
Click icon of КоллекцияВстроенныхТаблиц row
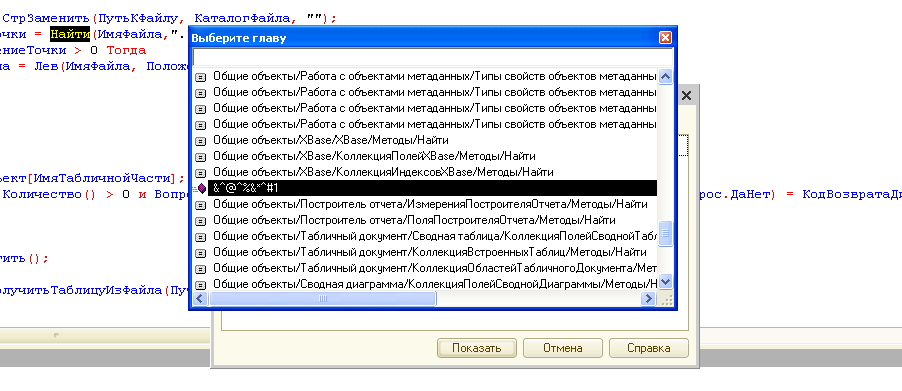click(200, 252)
